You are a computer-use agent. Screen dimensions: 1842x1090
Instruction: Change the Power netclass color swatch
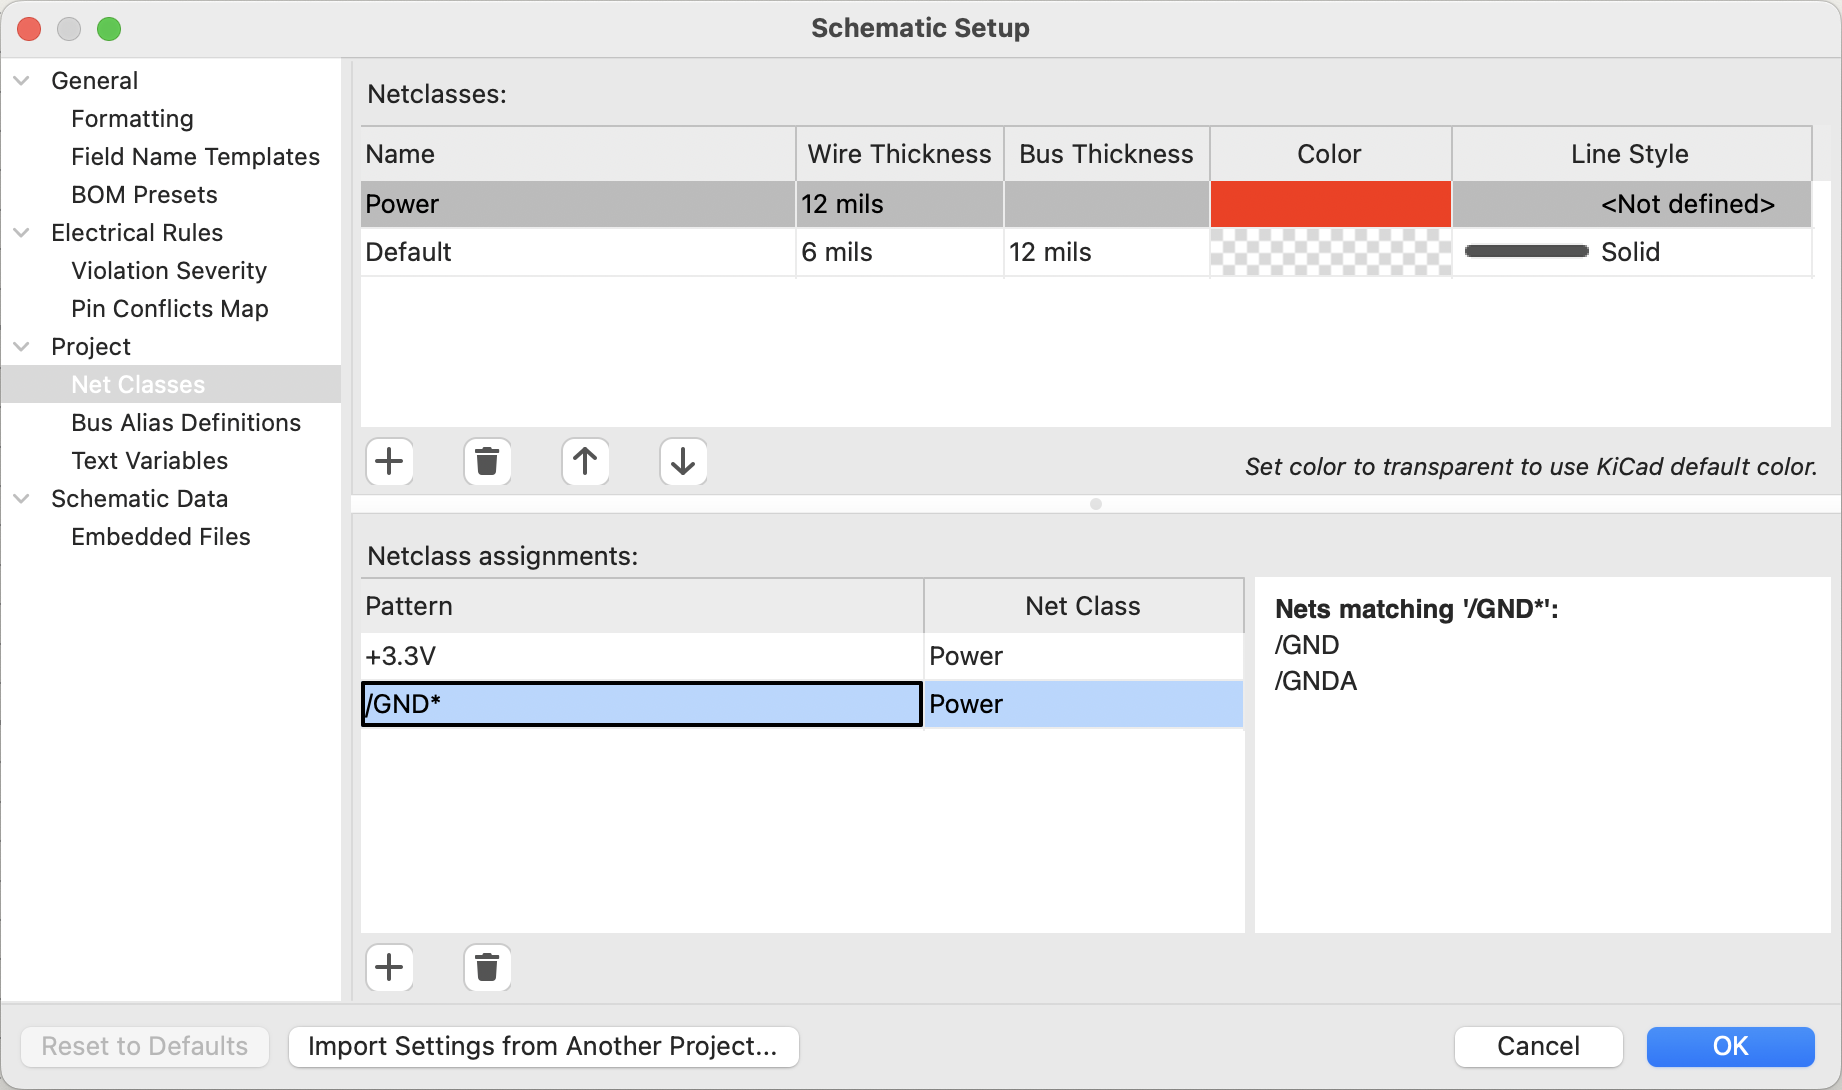tap(1330, 204)
